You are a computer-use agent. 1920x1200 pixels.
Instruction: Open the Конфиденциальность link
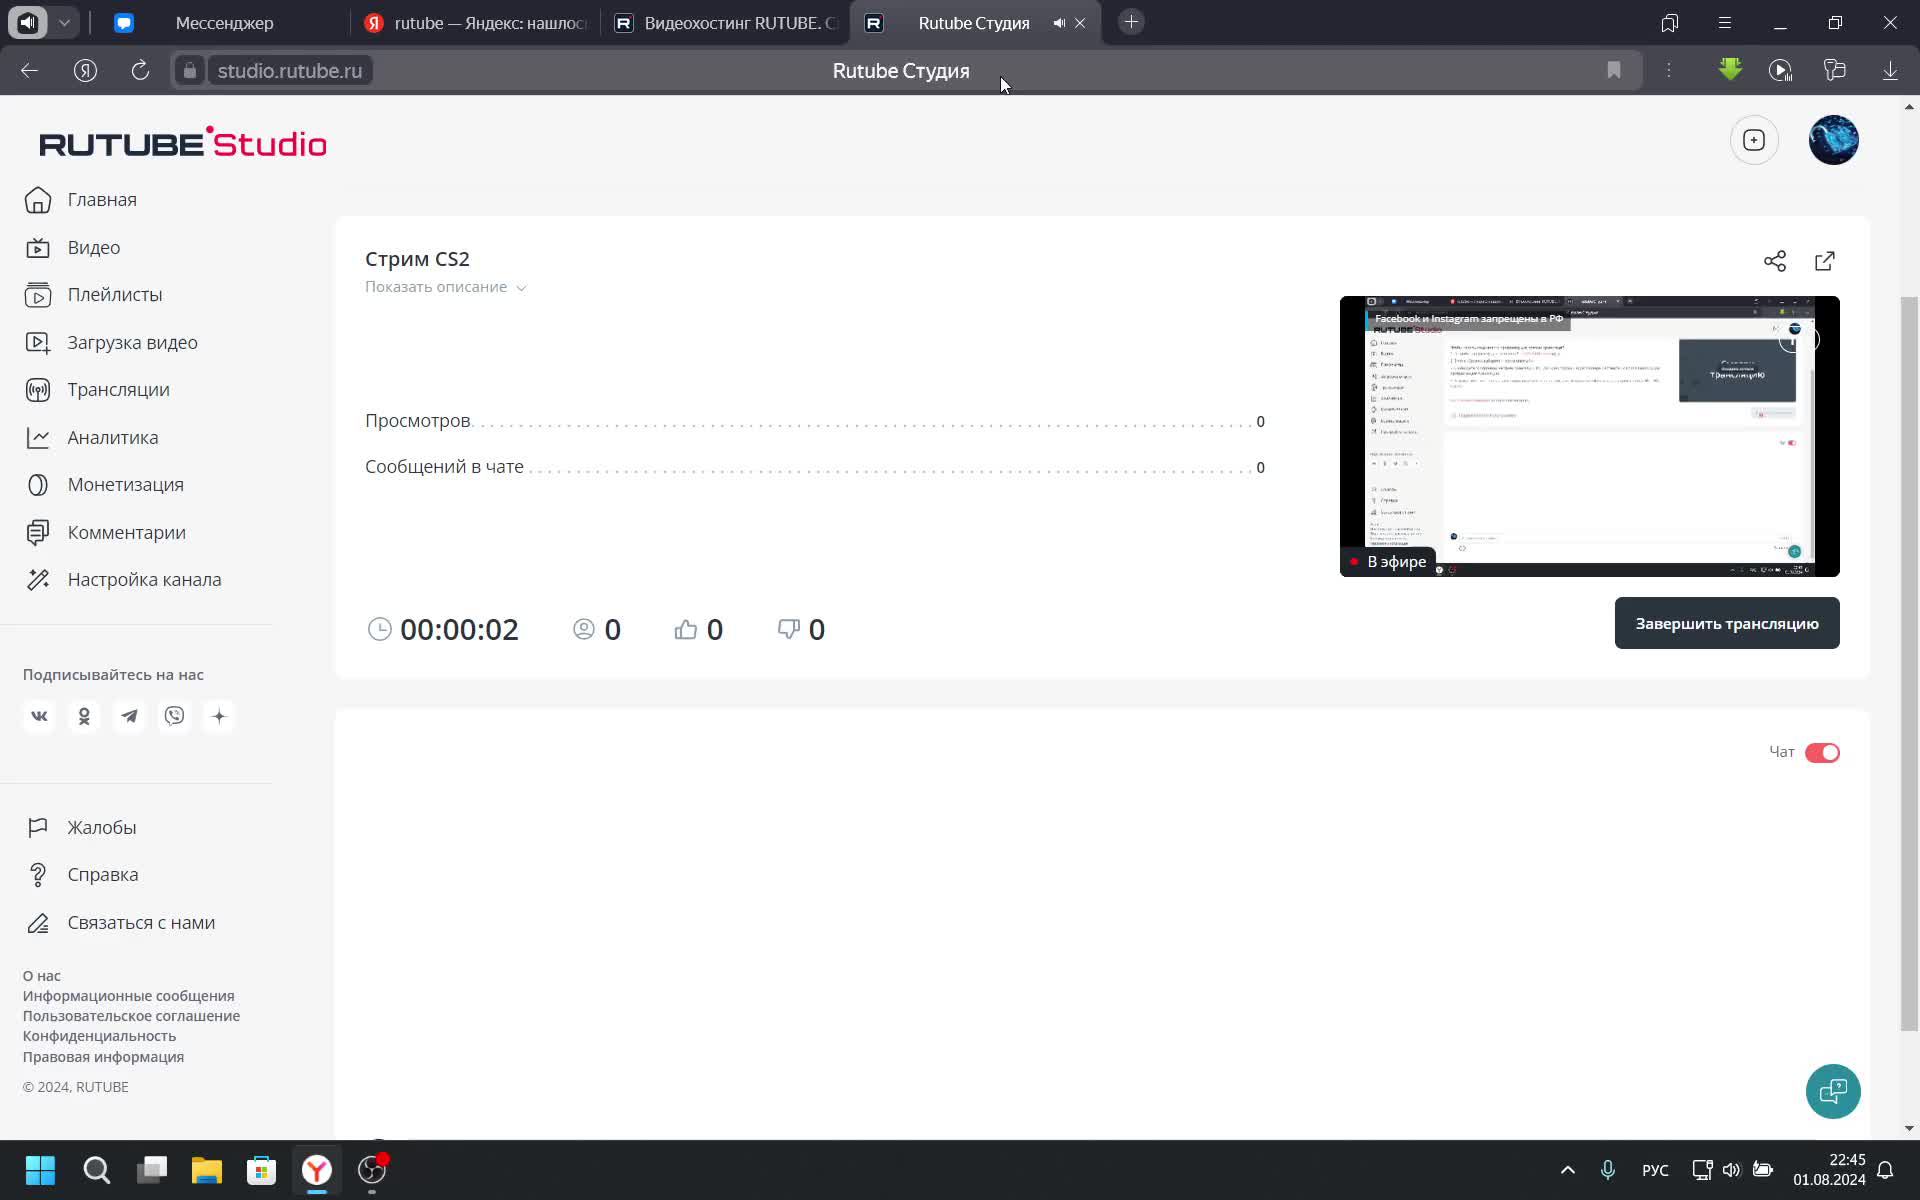tap(99, 1036)
